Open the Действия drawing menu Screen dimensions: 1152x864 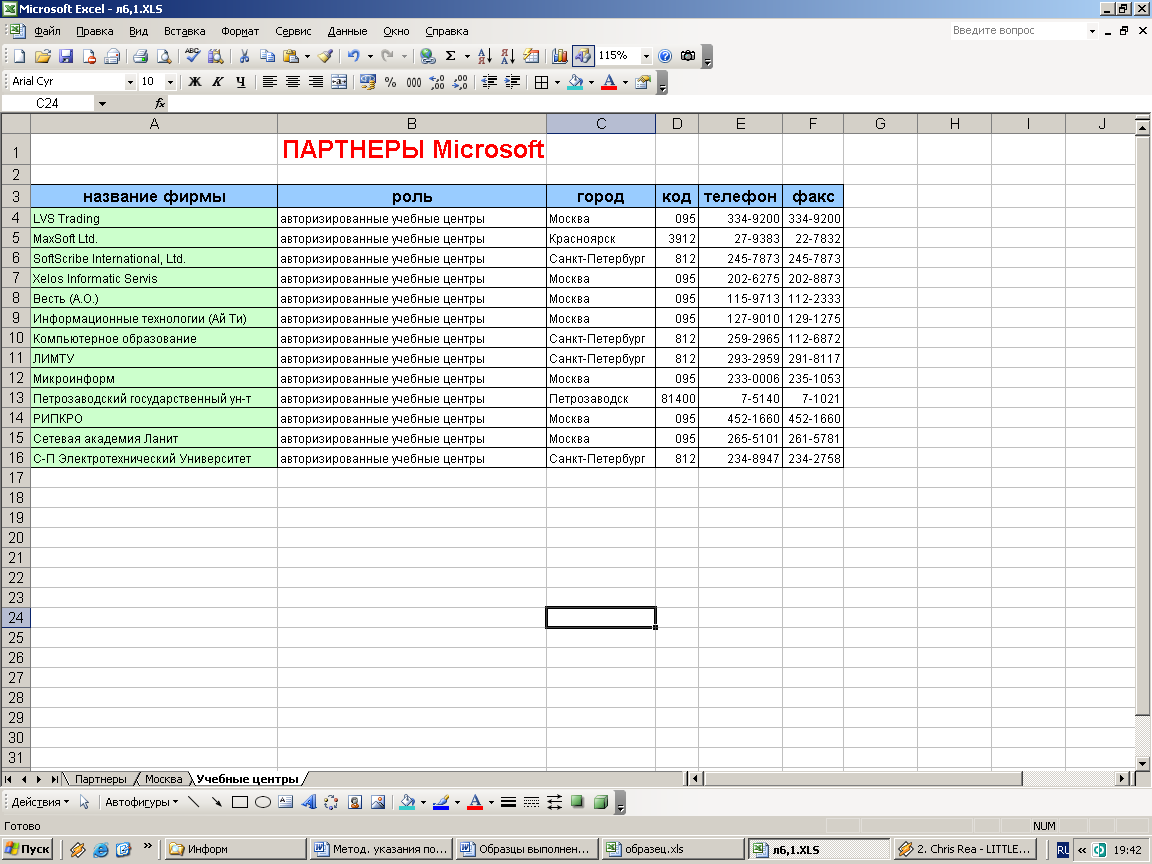(40, 802)
